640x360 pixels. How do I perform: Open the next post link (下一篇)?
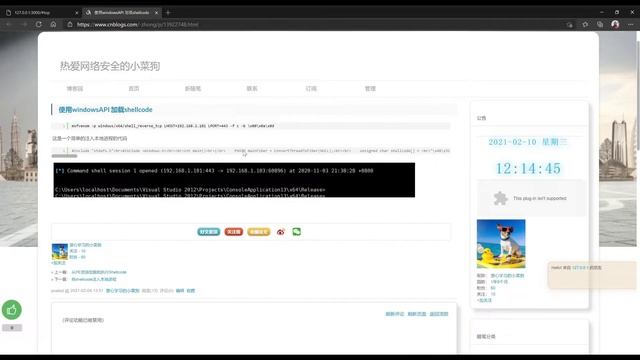coord(94,280)
